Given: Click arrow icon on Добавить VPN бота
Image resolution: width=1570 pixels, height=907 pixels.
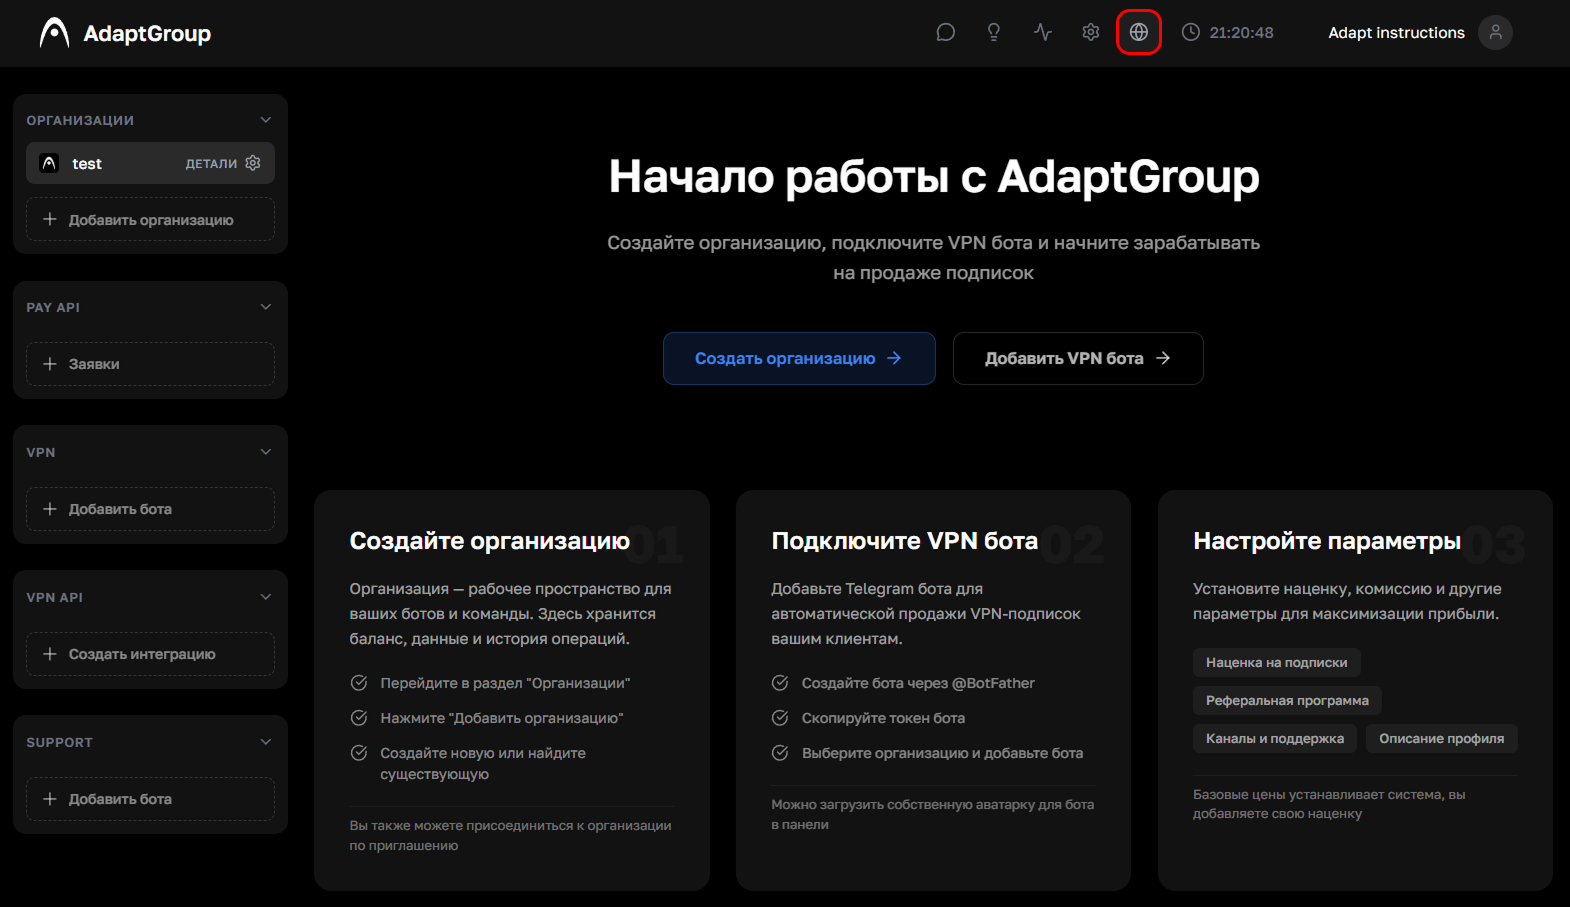Looking at the screenshot, I should pos(1163,358).
